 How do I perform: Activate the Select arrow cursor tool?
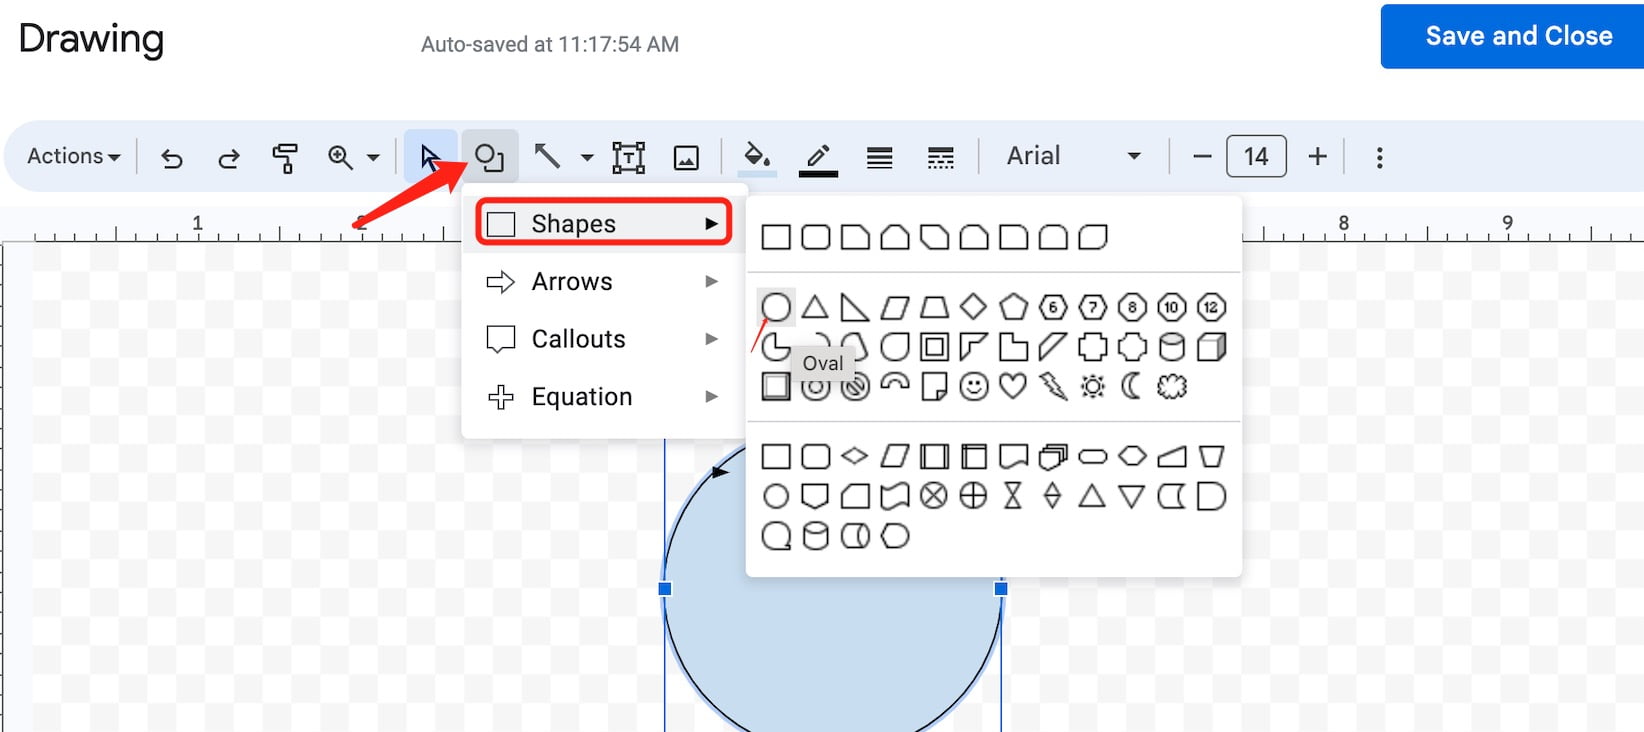click(430, 157)
